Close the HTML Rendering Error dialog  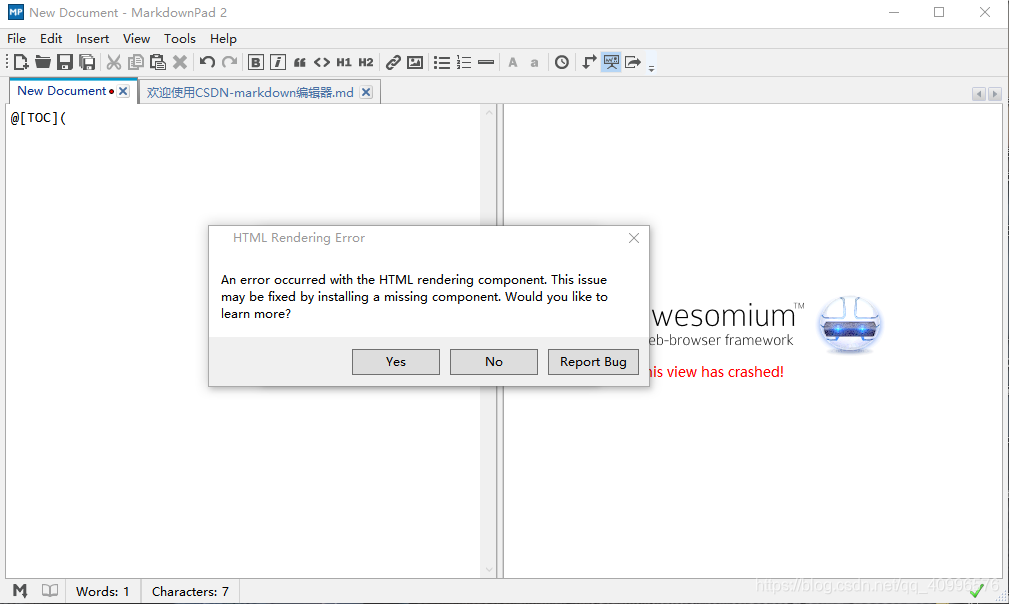pos(634,238)
